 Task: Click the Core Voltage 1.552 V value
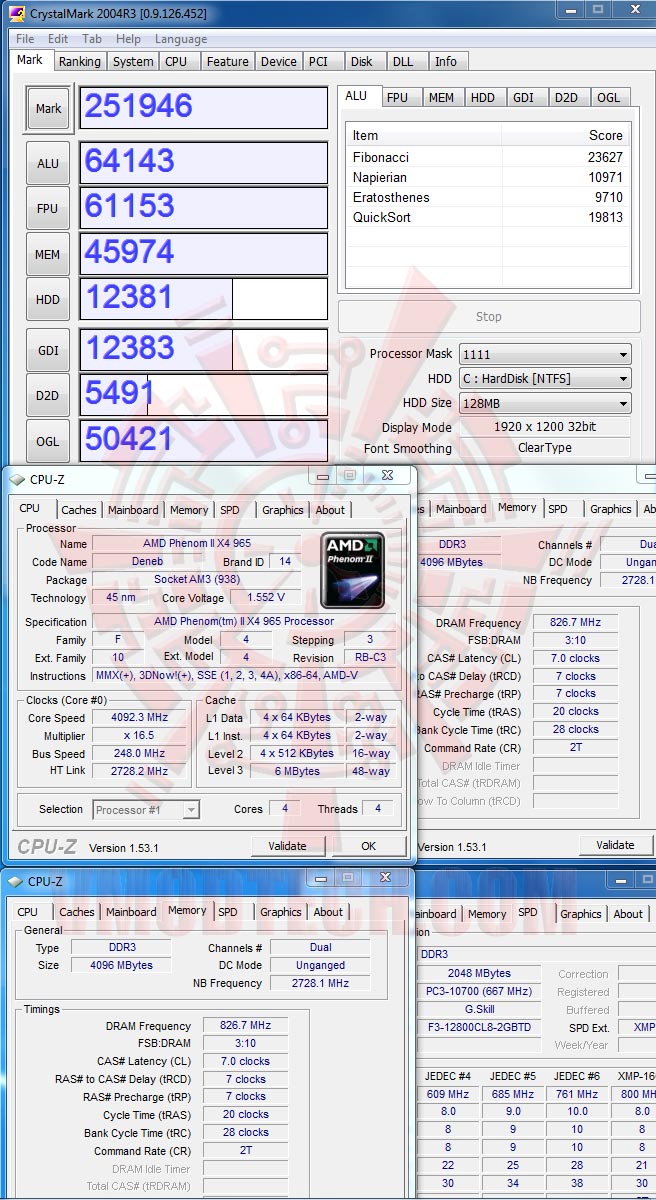pos(266,598)
